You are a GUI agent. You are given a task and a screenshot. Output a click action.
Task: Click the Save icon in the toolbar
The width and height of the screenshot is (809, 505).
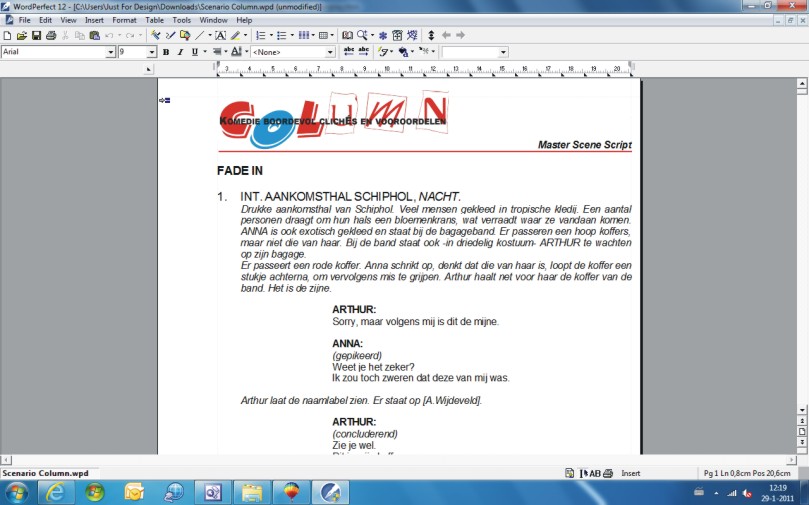36,36
